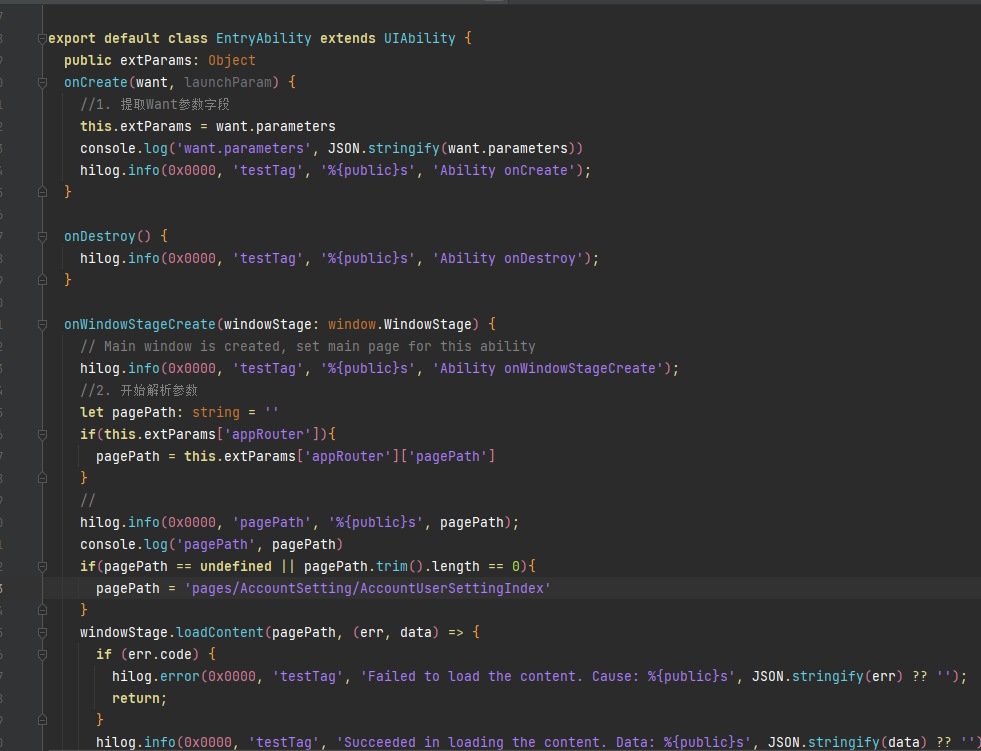Click the onDestroy method name declaration
The height and width of the screenshot is (751, 981).
[x=100, y=237]
